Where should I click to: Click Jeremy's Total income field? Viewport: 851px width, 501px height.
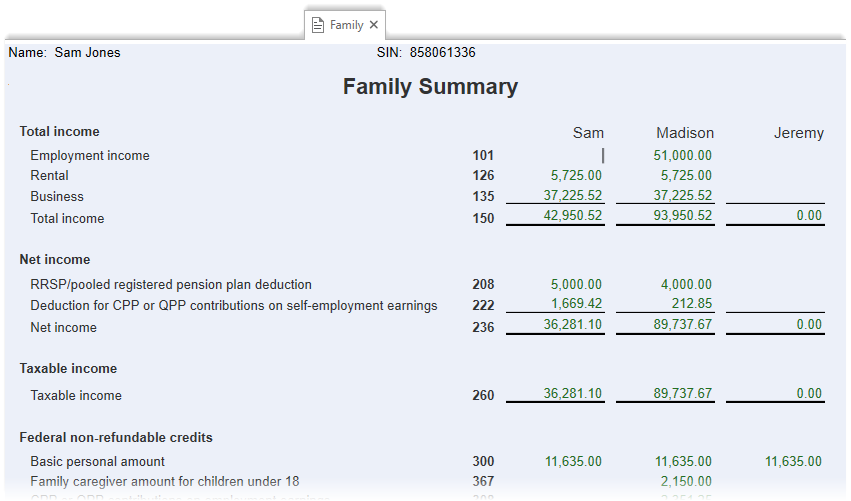pyautogui.click(x=776, y=218)
